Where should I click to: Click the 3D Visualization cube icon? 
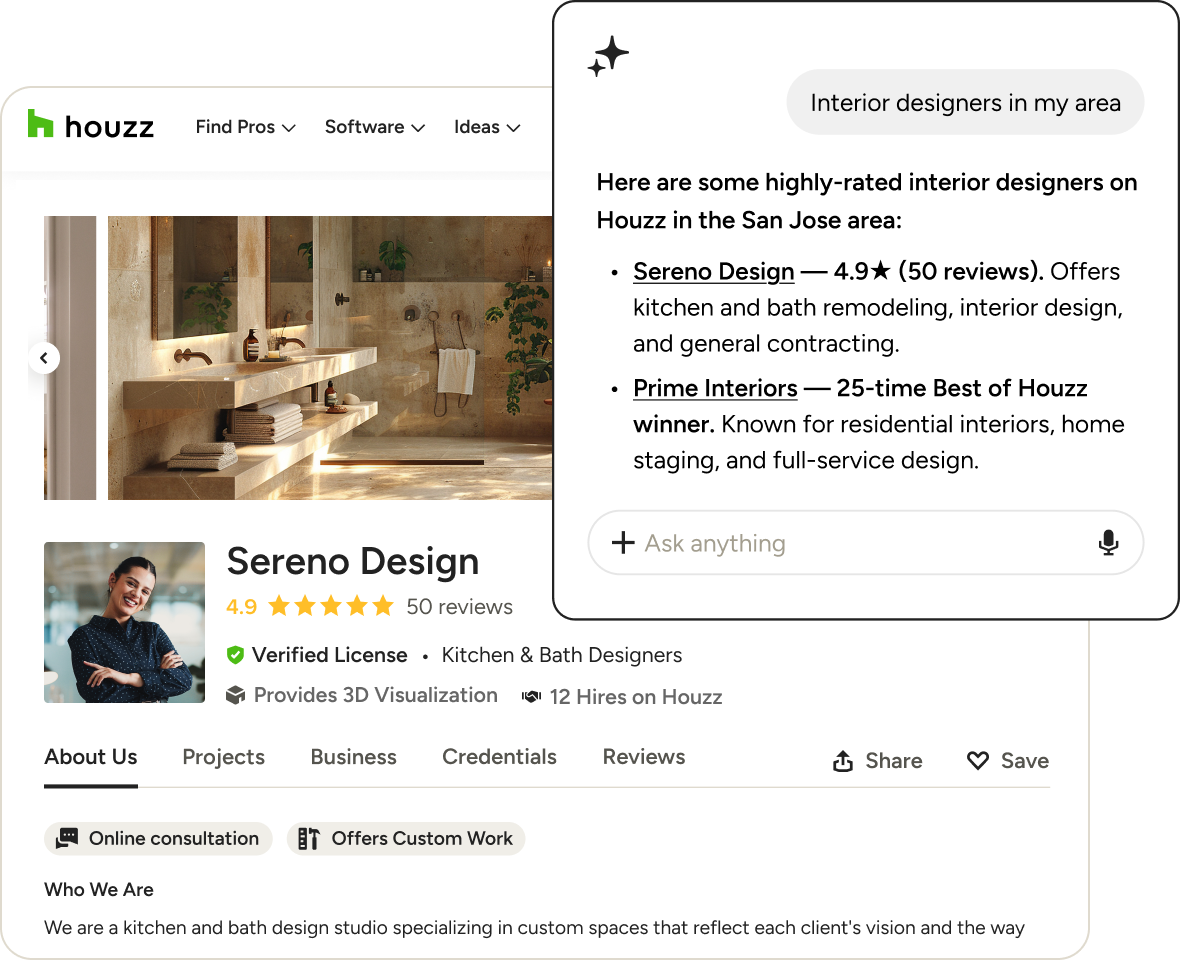[236, 695]
